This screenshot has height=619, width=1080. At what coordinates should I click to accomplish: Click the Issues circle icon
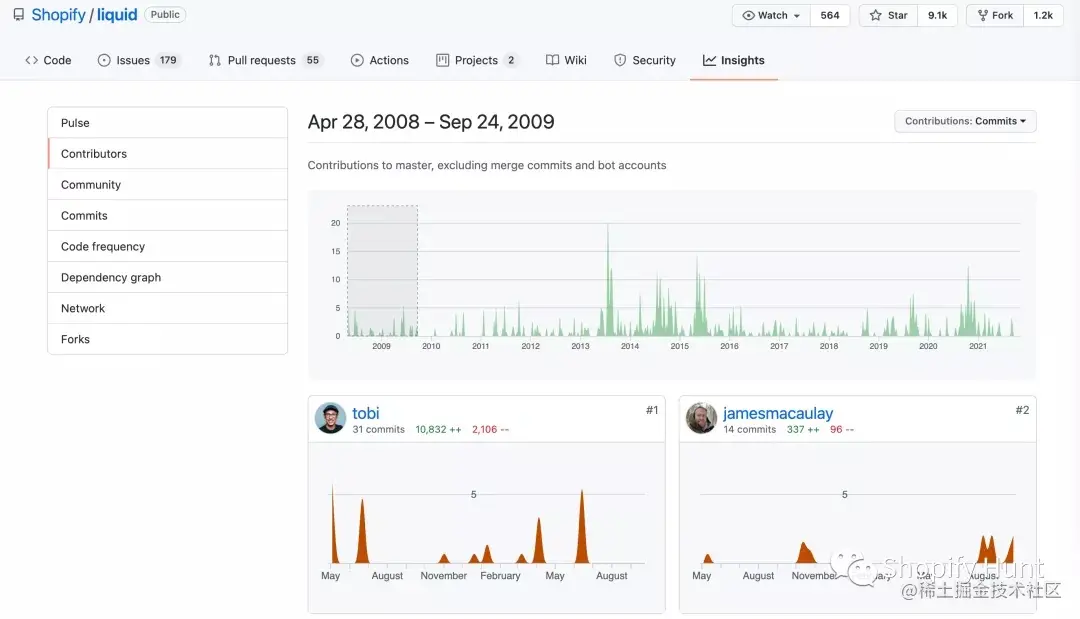tap(104, 60)
